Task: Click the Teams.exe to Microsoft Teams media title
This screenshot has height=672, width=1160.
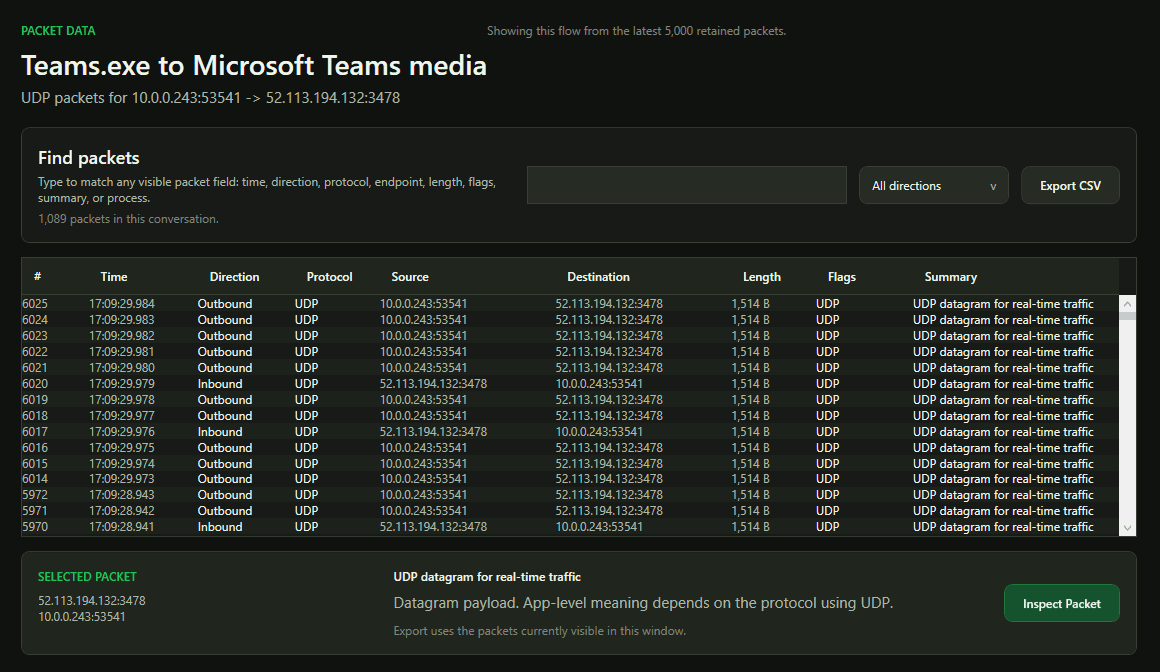Action: pos(254,66)
